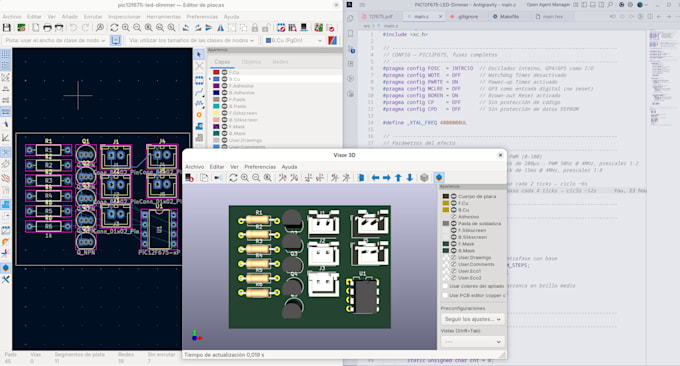Move 3D board up with arrow
680x366 pixels.
click(398, 177)
